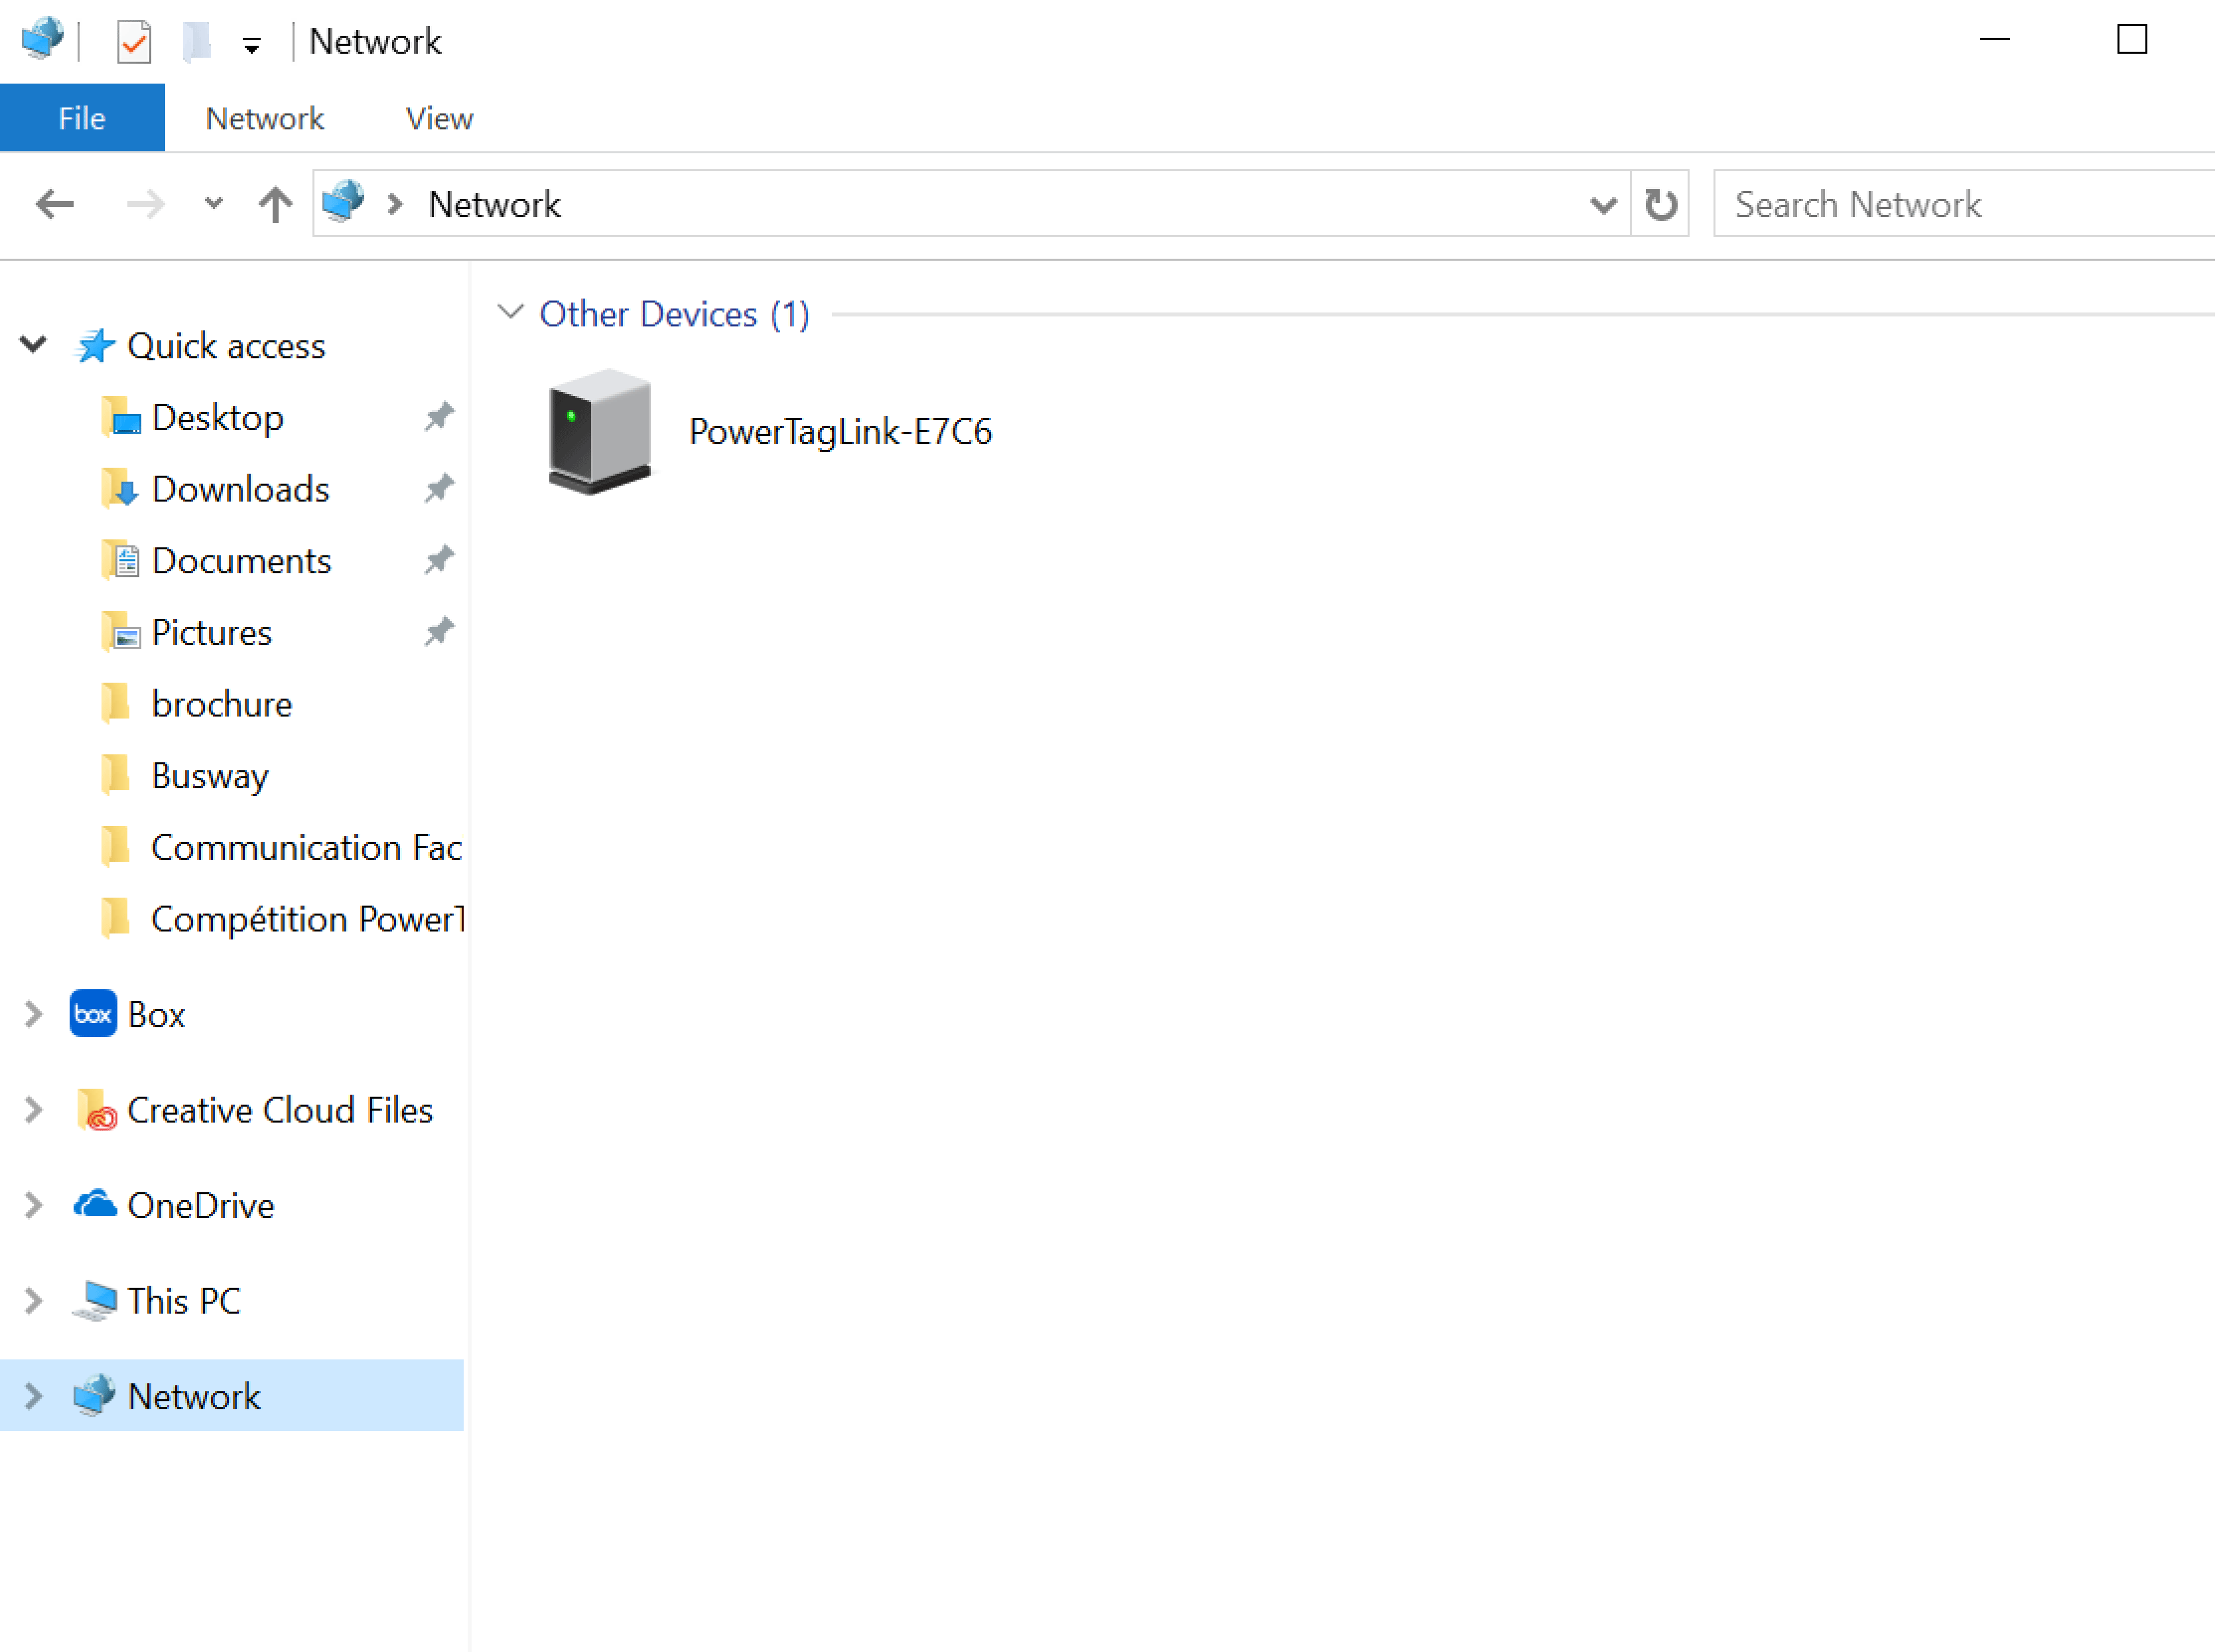
Task: Open Desktop in the navigation pane
Action: click(218, 417)
